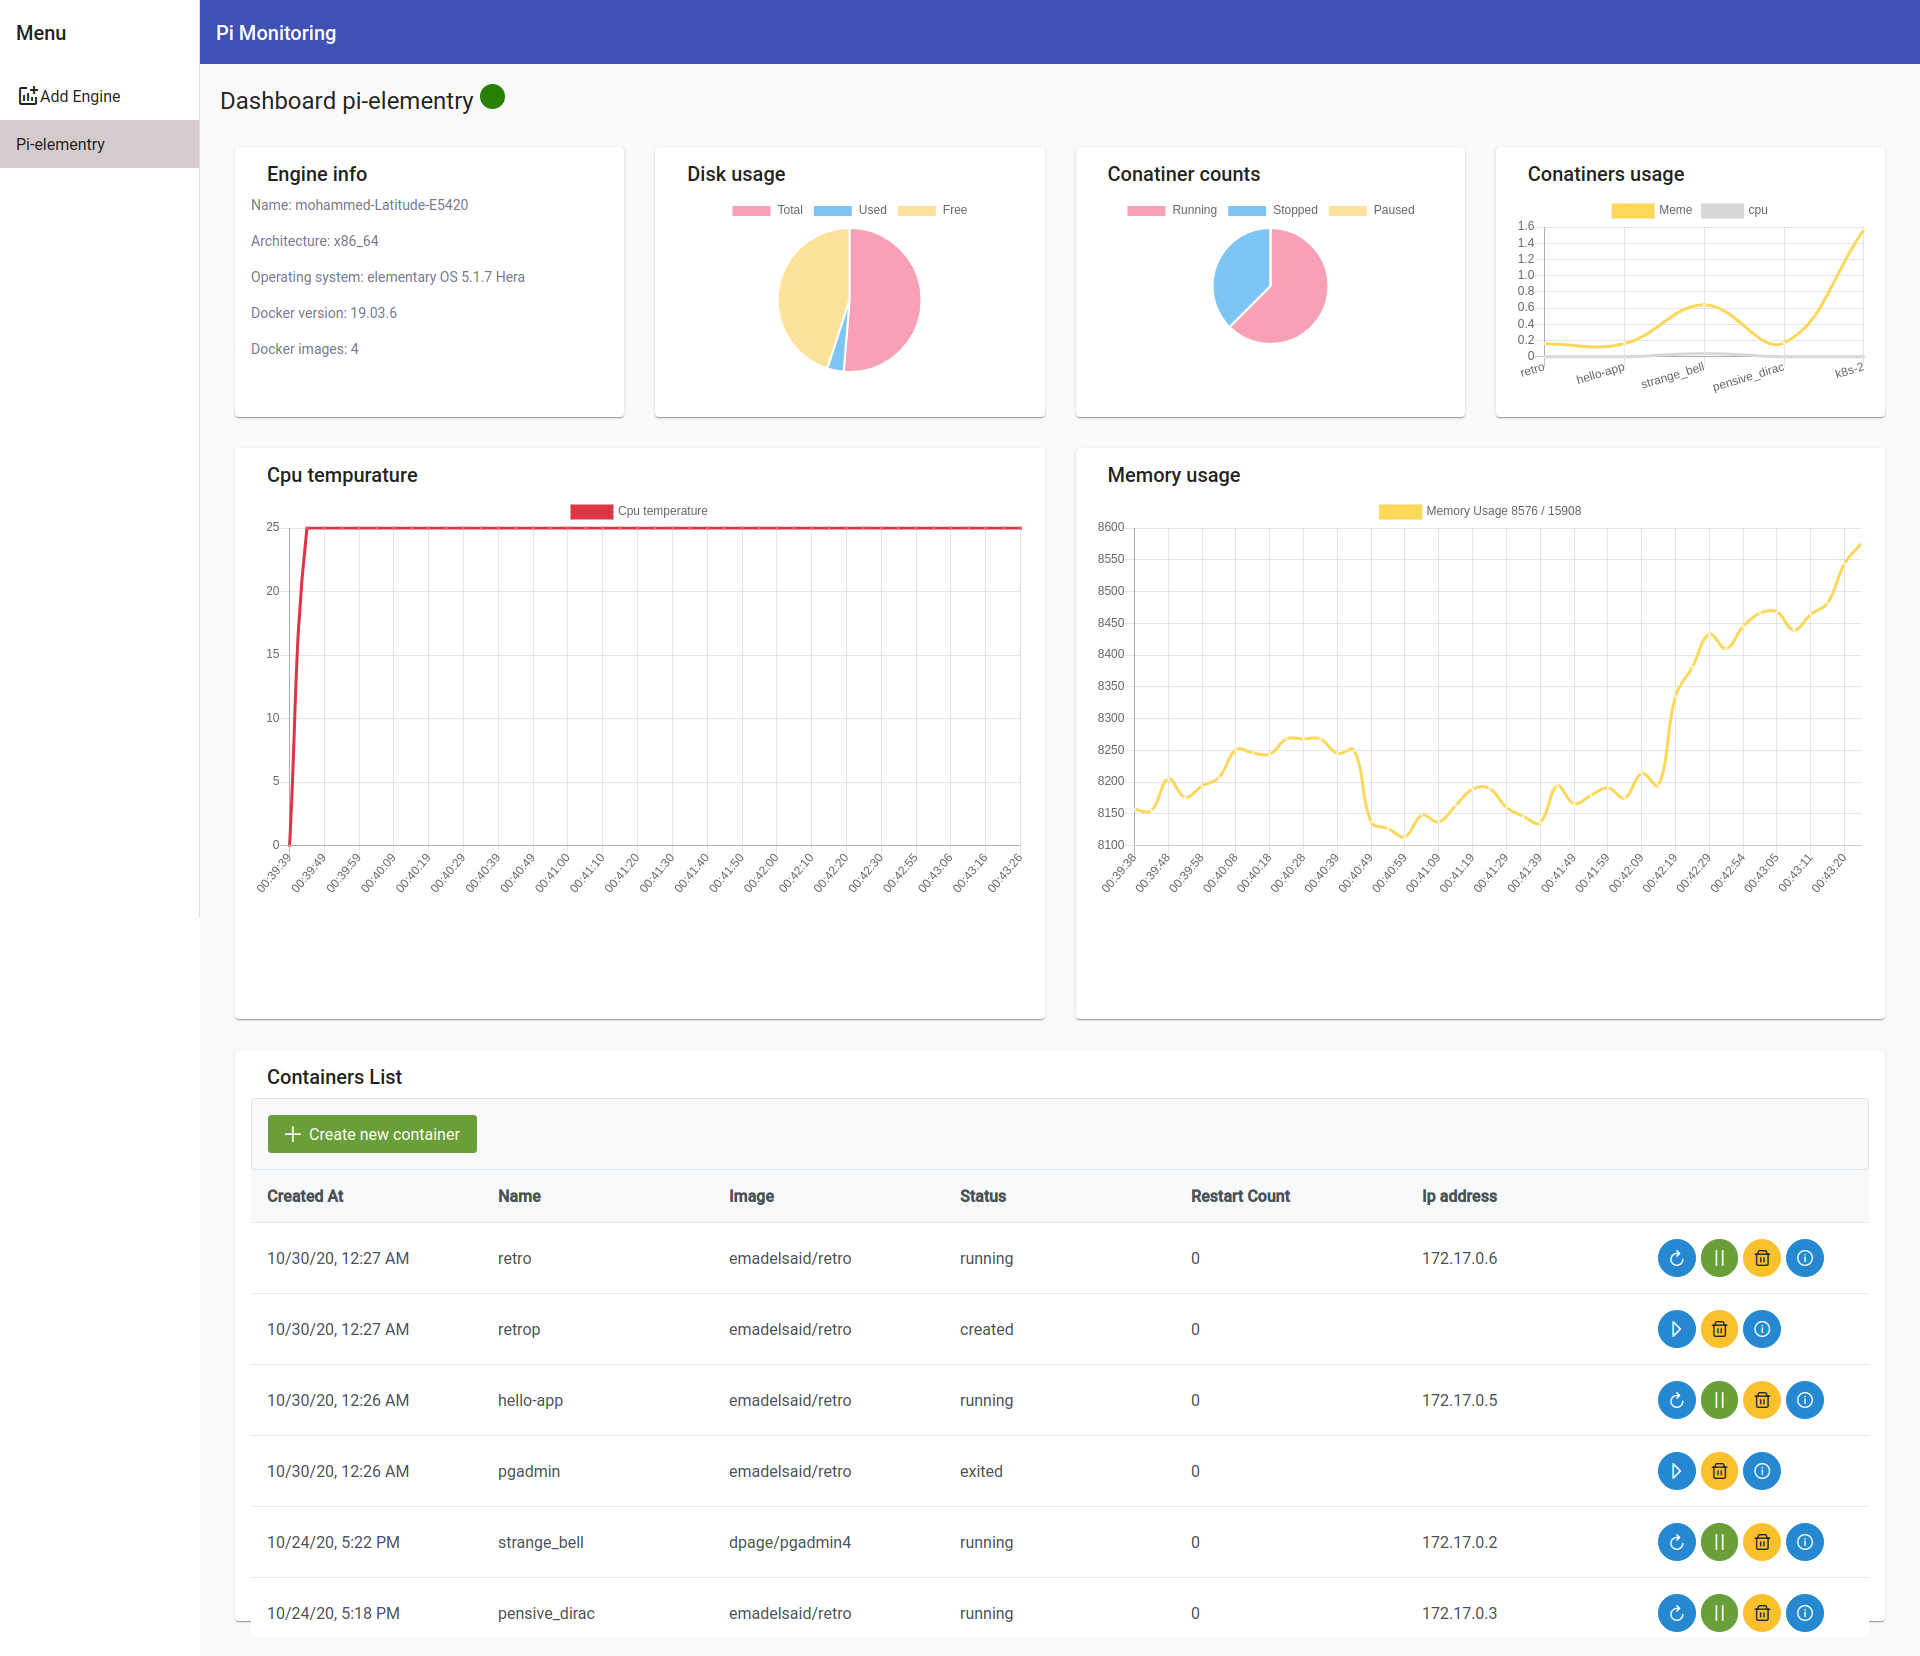Toggle Free legend in Disk usage
1920x1656 pixels.
[x=932, y=210]
